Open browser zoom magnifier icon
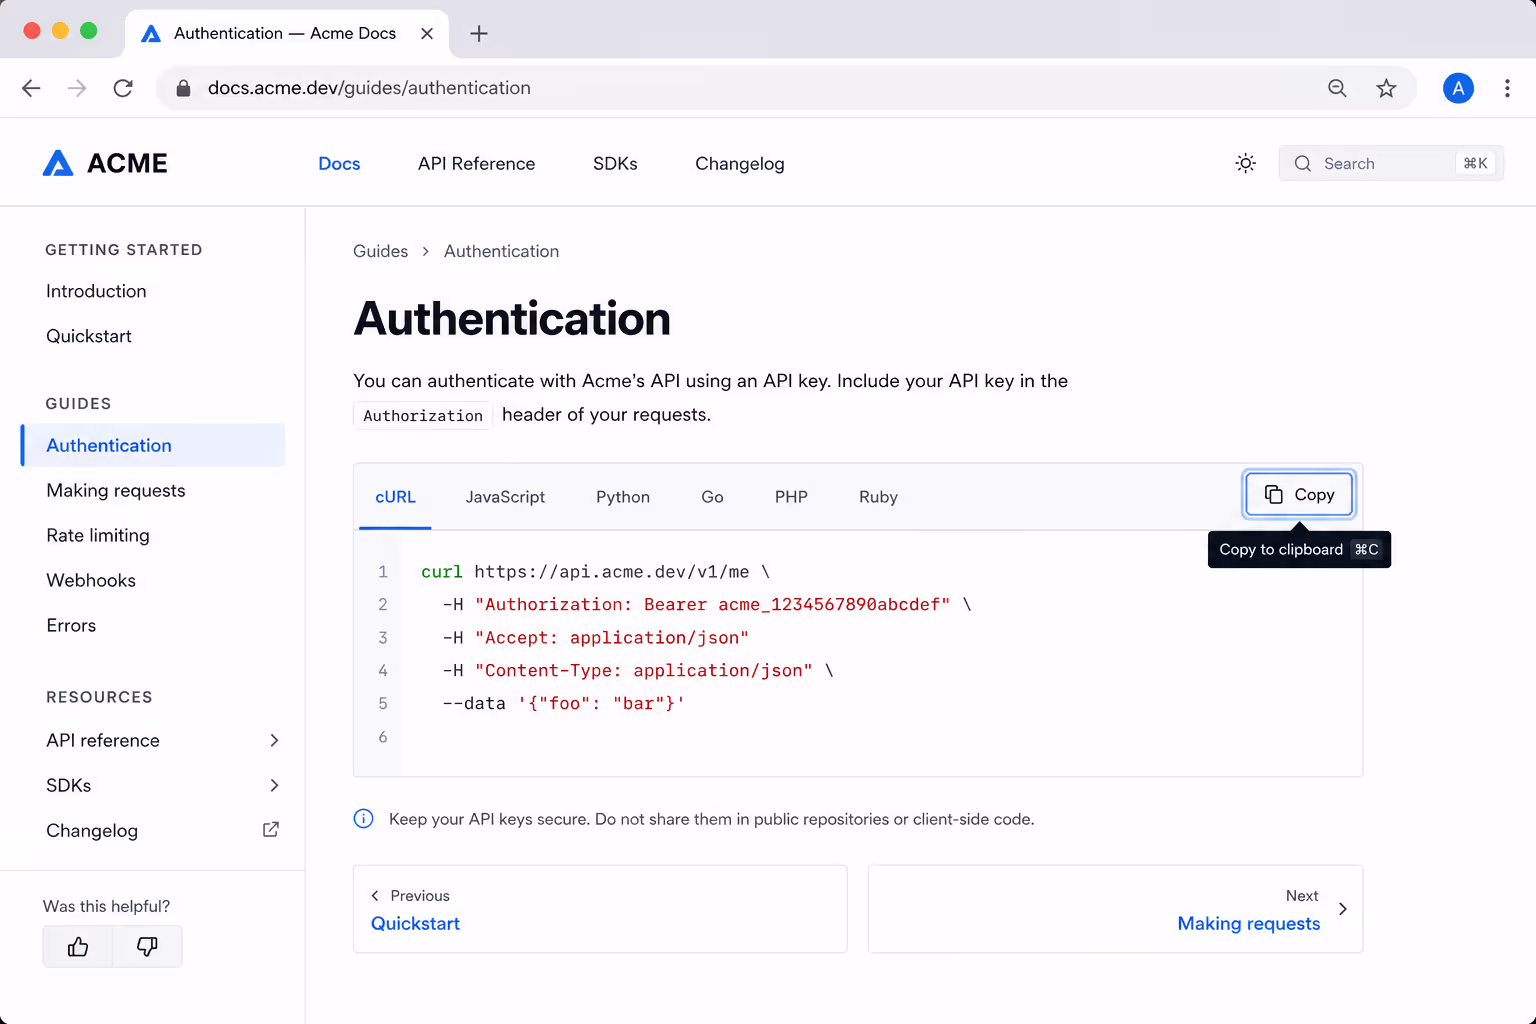 pos(1337,88)
